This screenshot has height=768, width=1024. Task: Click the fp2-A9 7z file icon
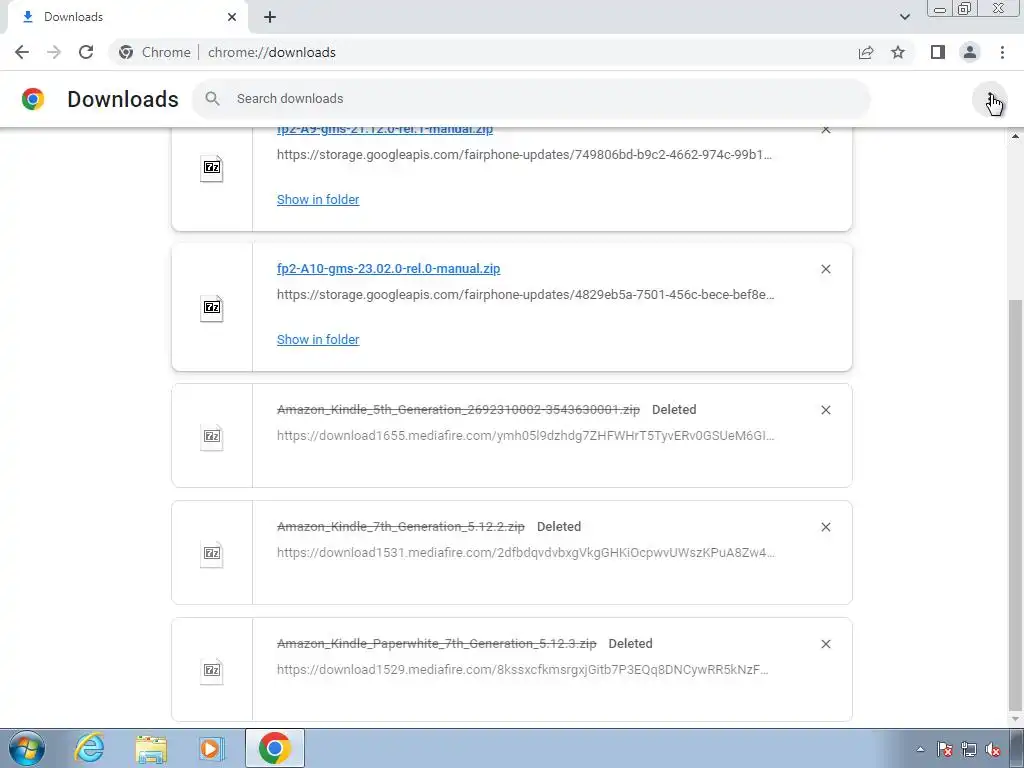[212, 168]
